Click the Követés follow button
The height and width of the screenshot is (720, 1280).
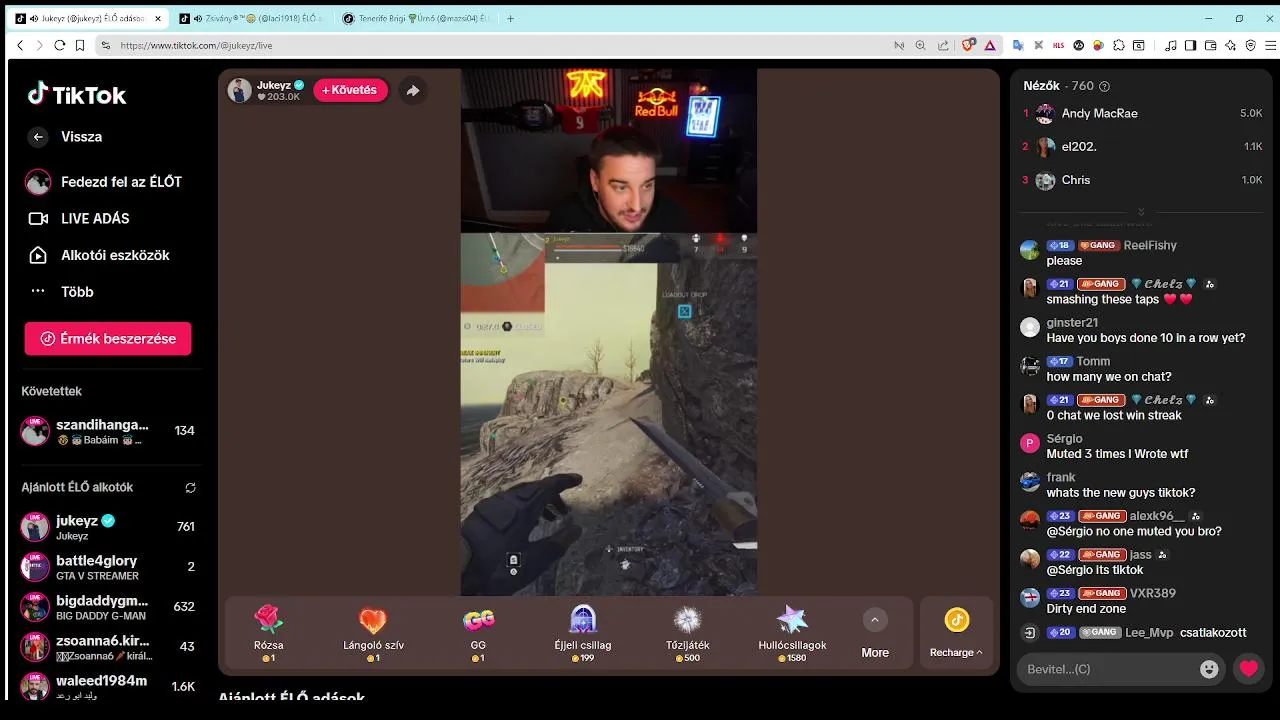[350, 90]
